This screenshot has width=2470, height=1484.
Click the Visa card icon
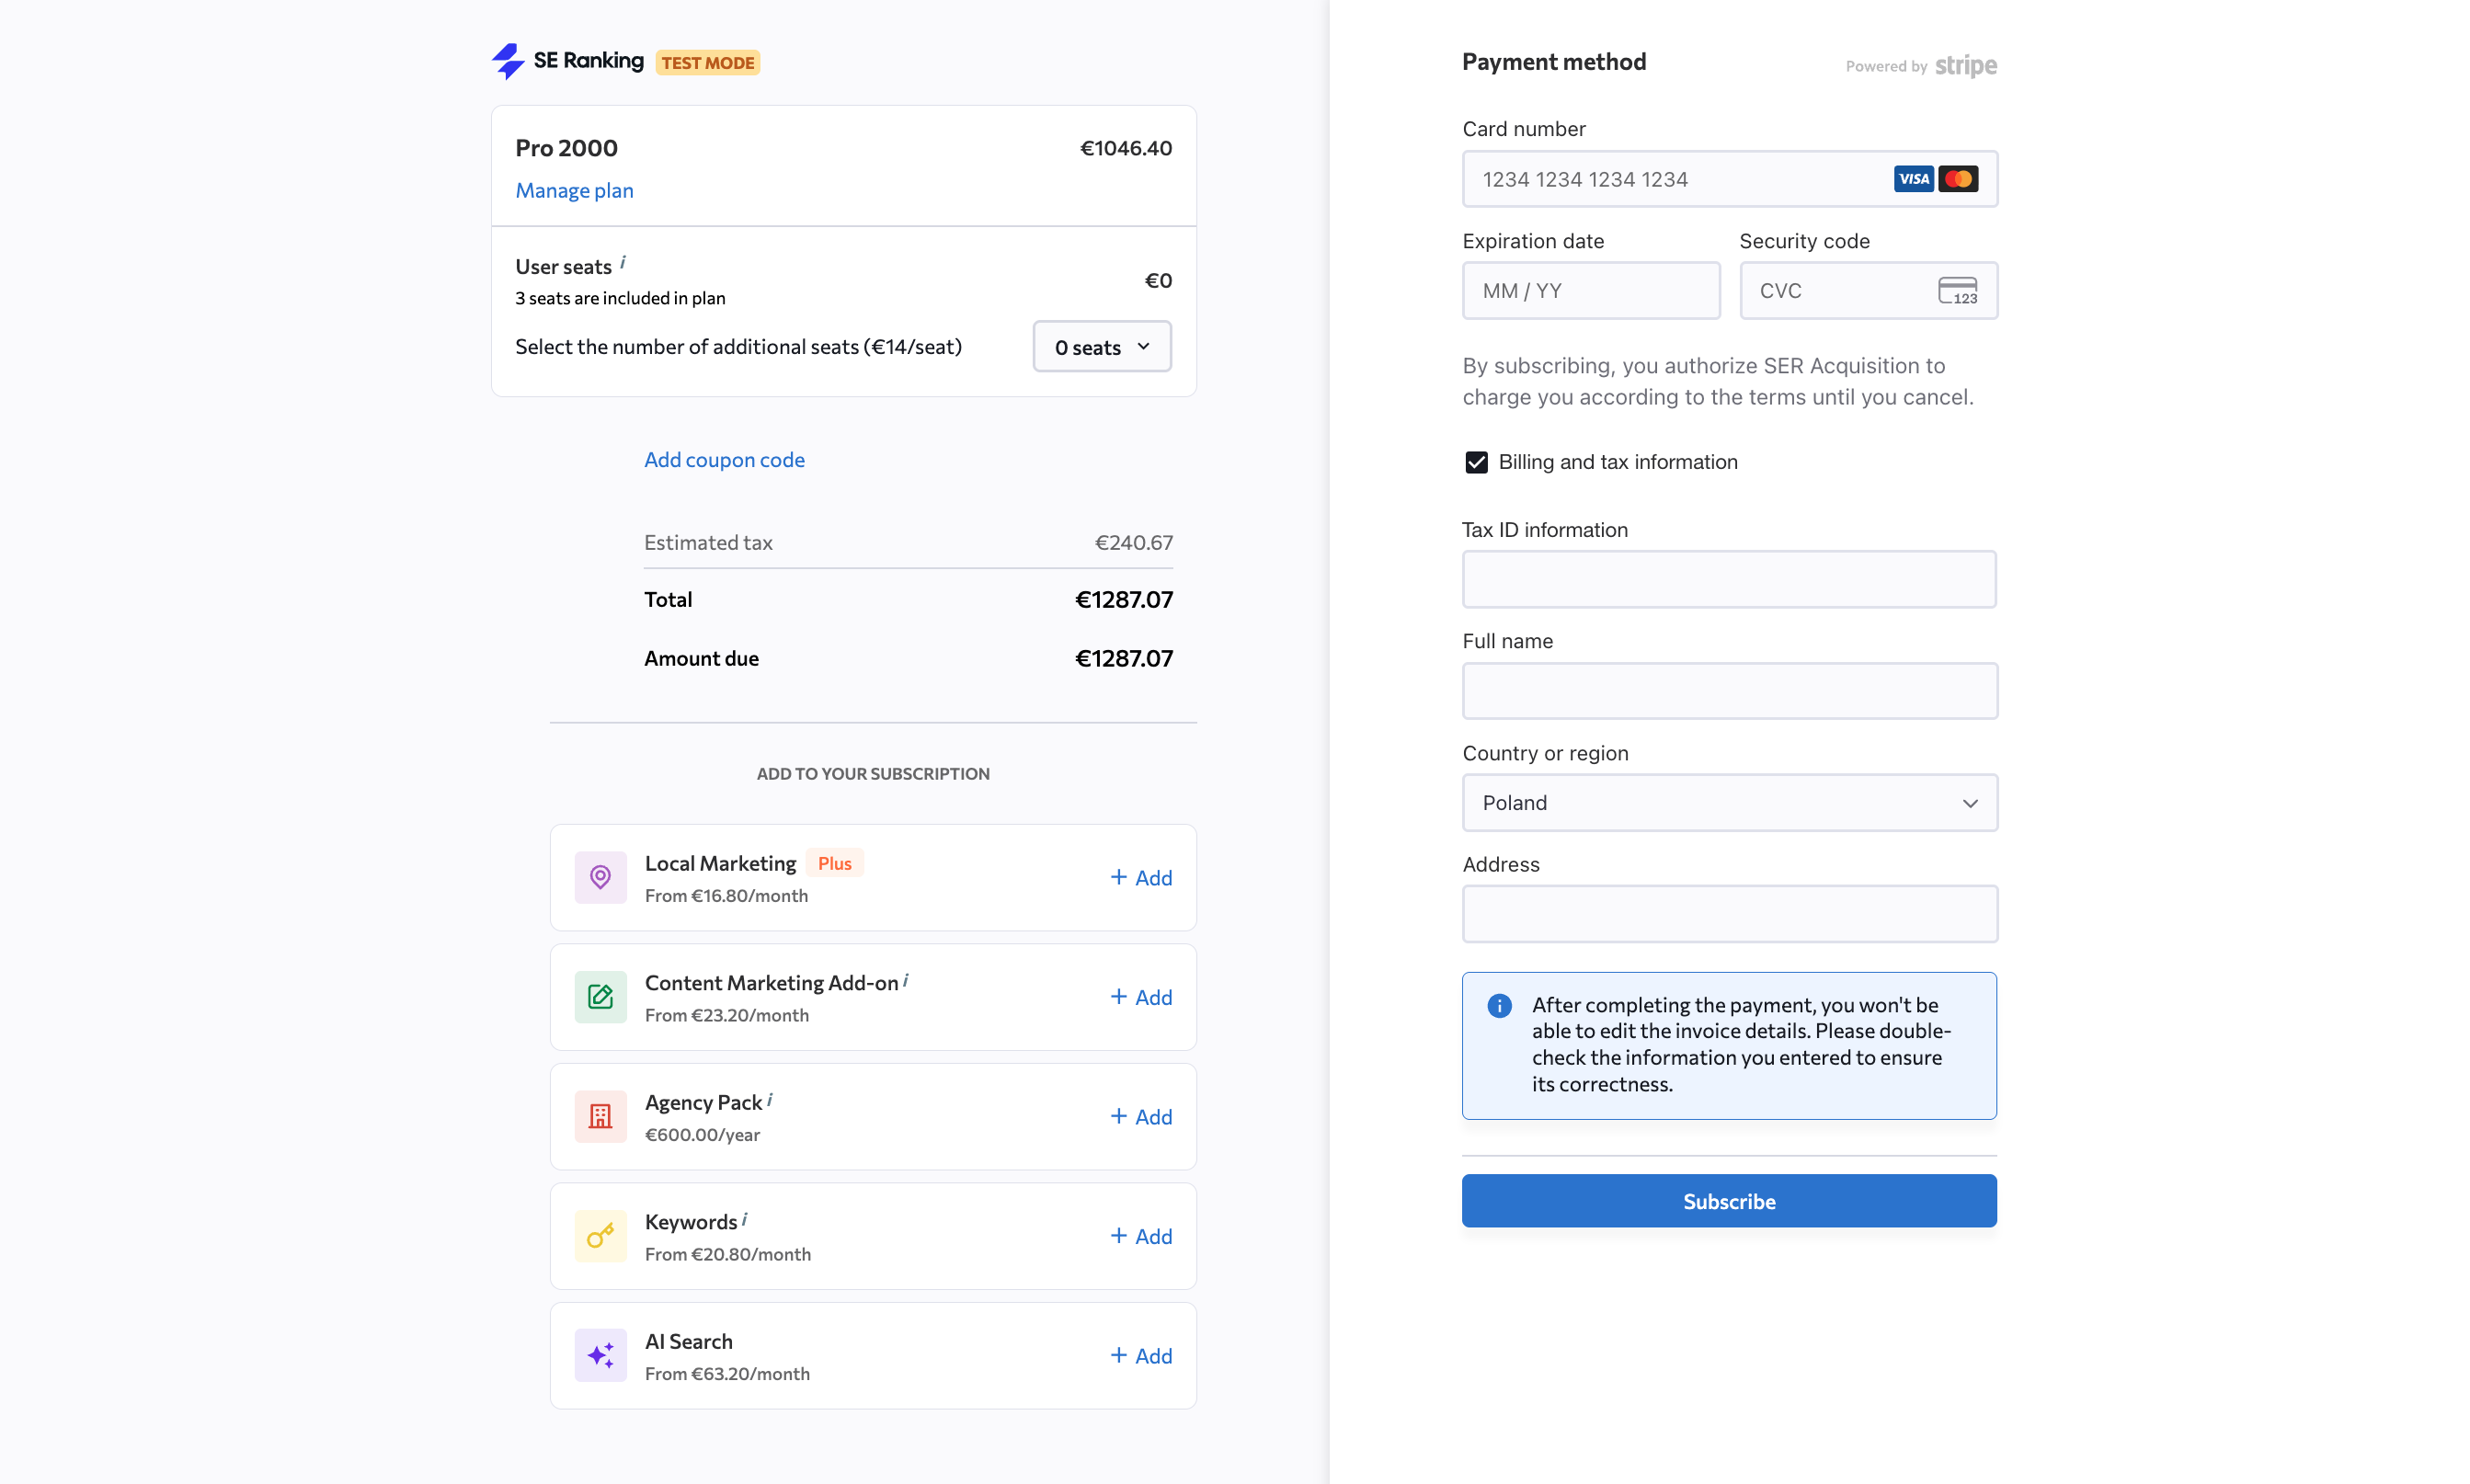pos(1913,178)
